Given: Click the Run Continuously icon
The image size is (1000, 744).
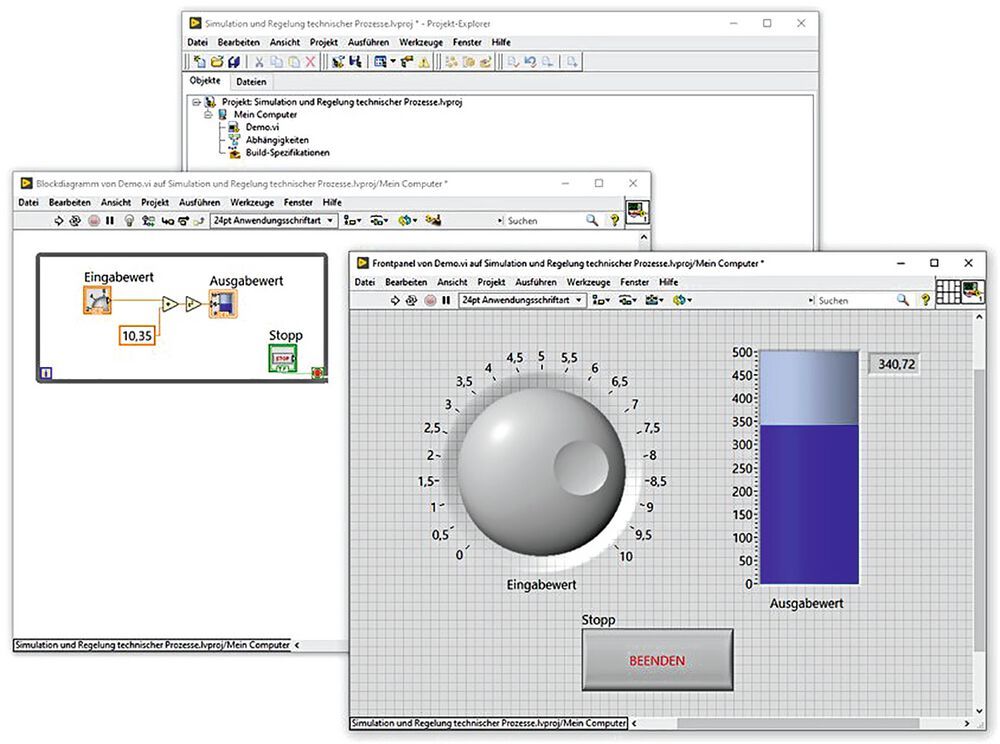Looking at the screenshot, I should [412, 300].
